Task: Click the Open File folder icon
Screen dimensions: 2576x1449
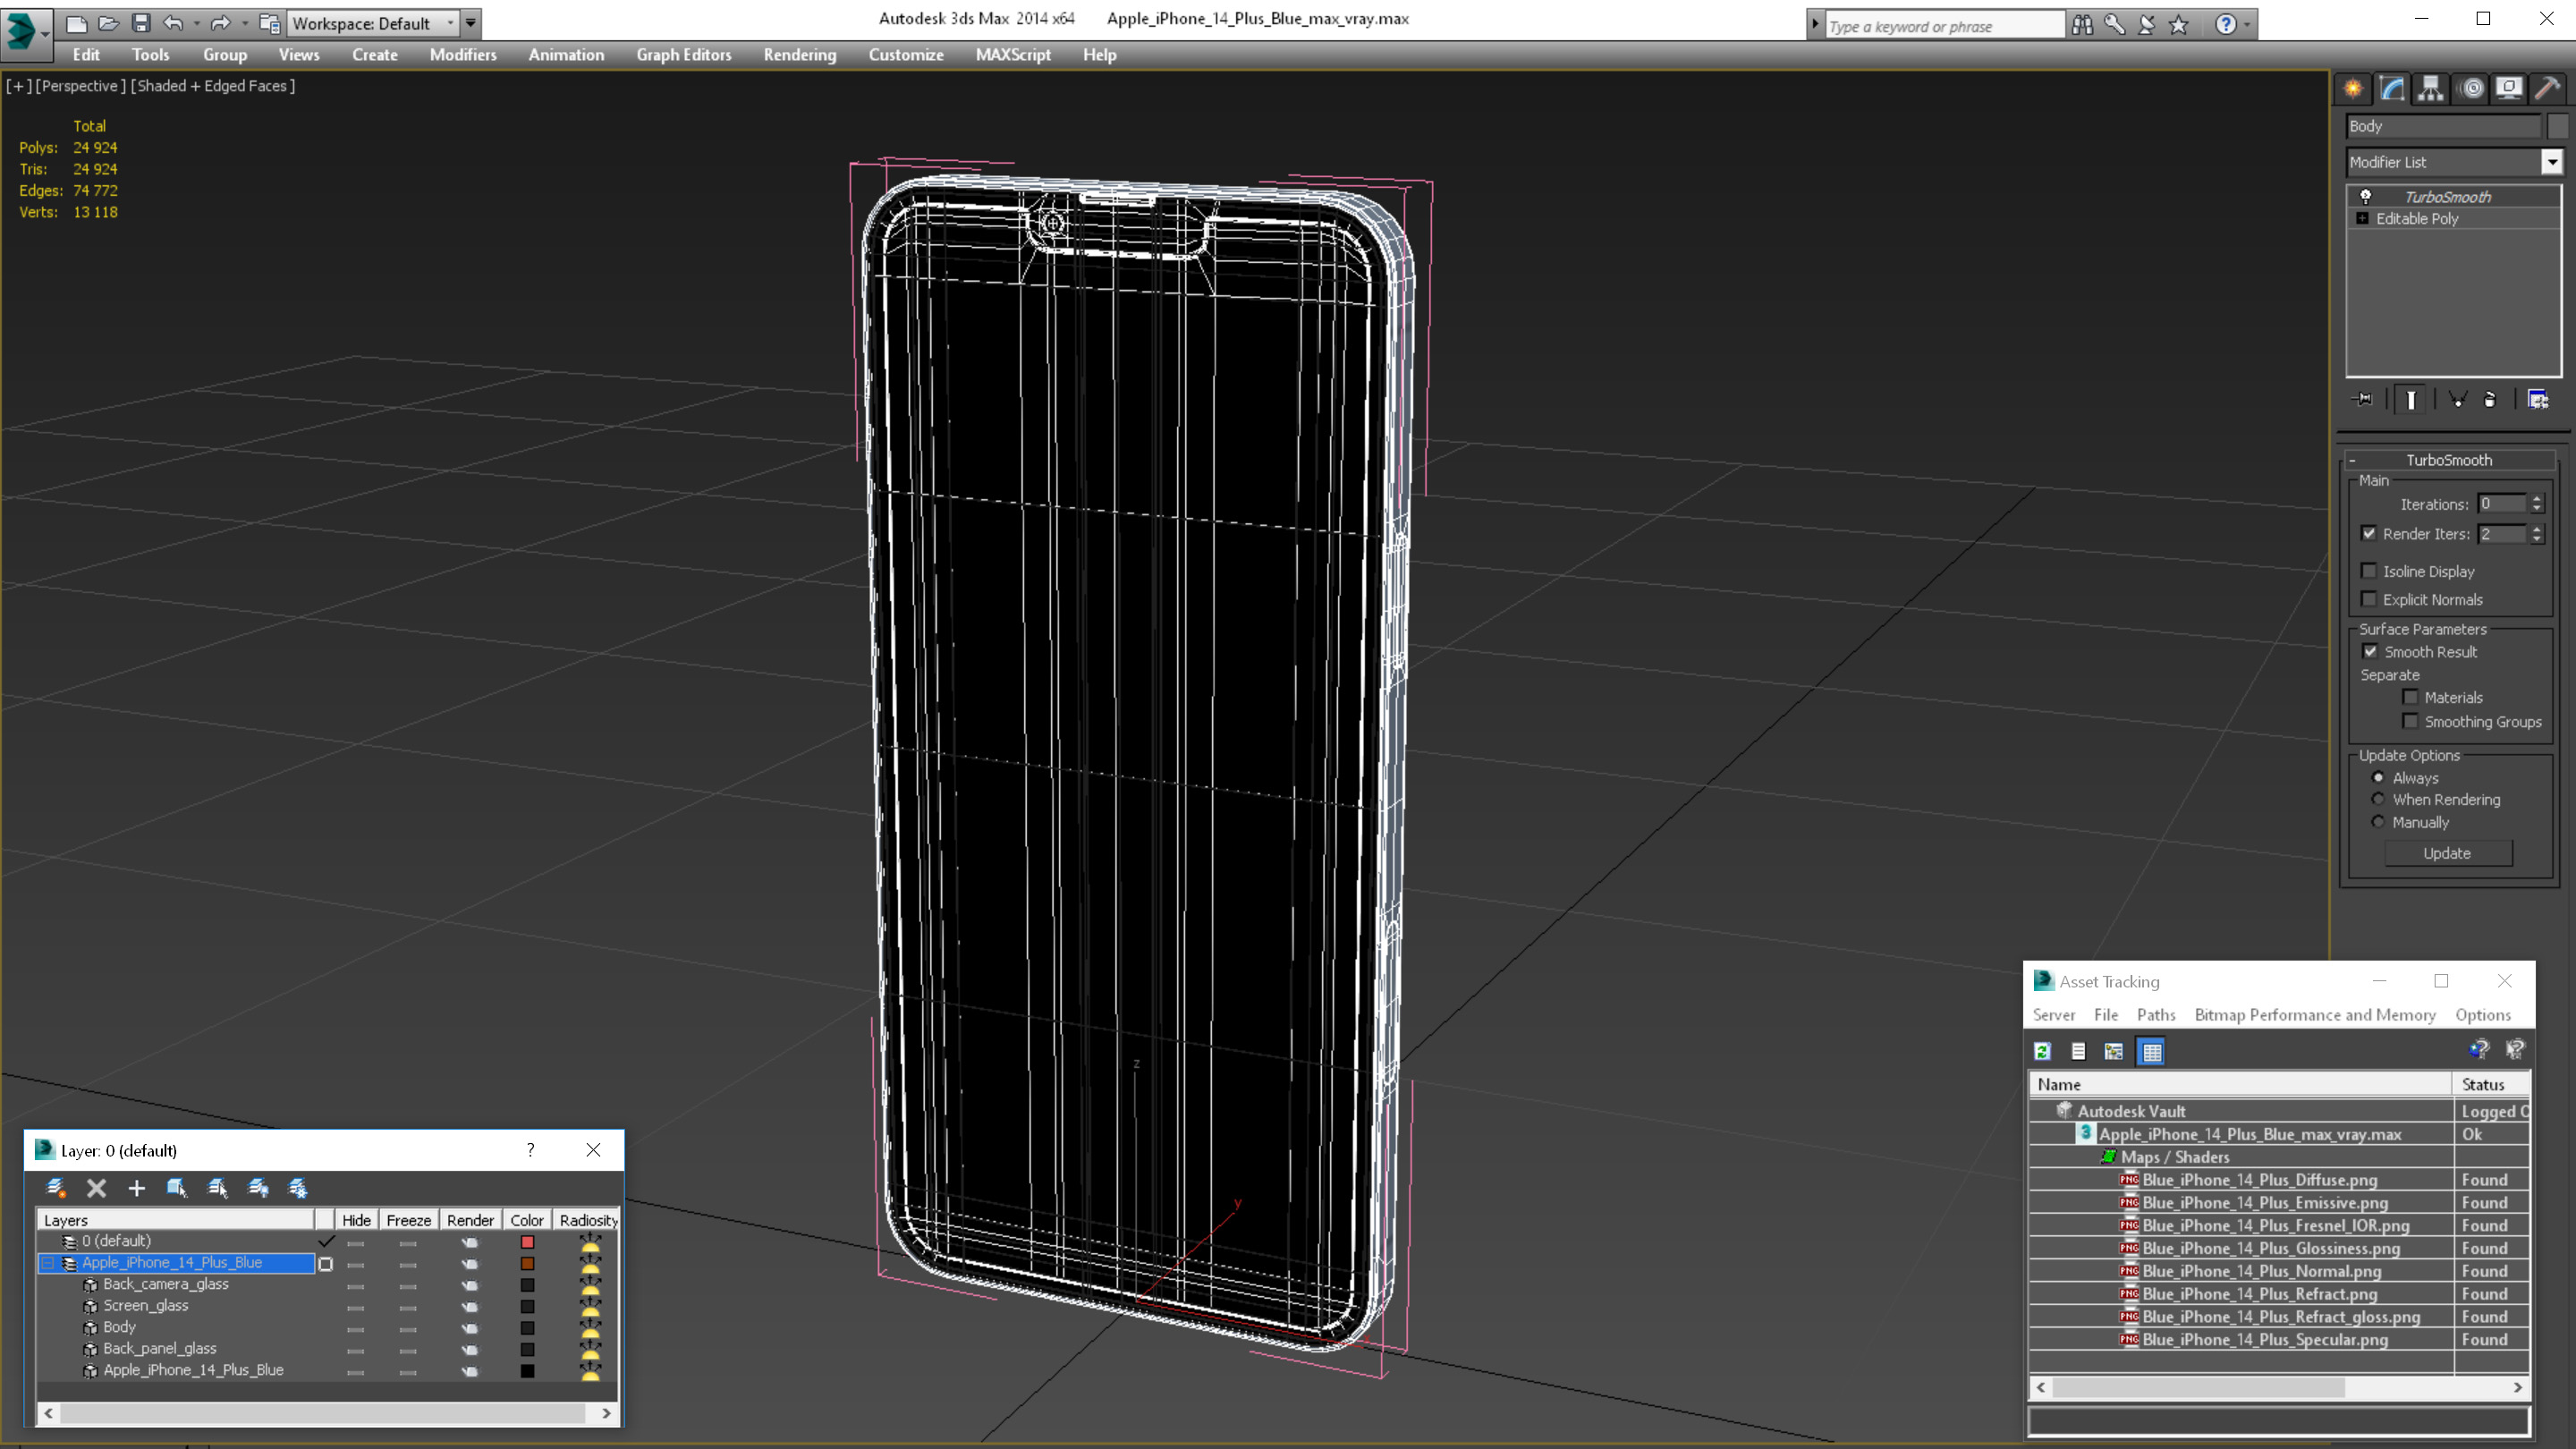Action: [108, 23]
